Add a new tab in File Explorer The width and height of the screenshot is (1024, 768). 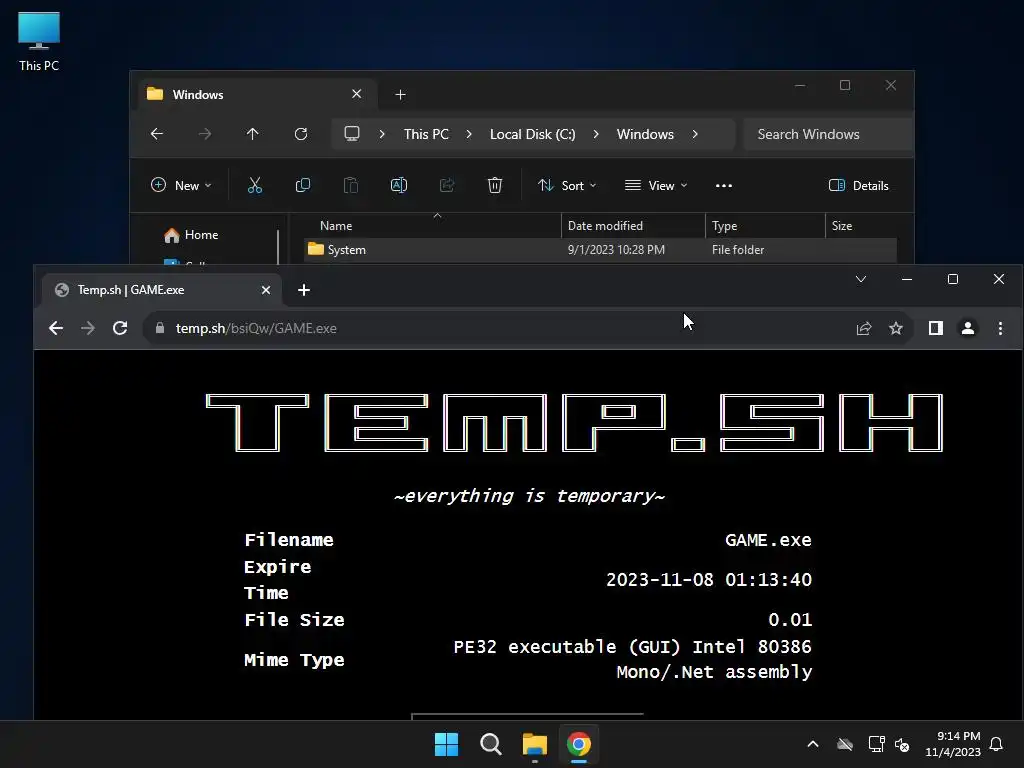point(400,95)
